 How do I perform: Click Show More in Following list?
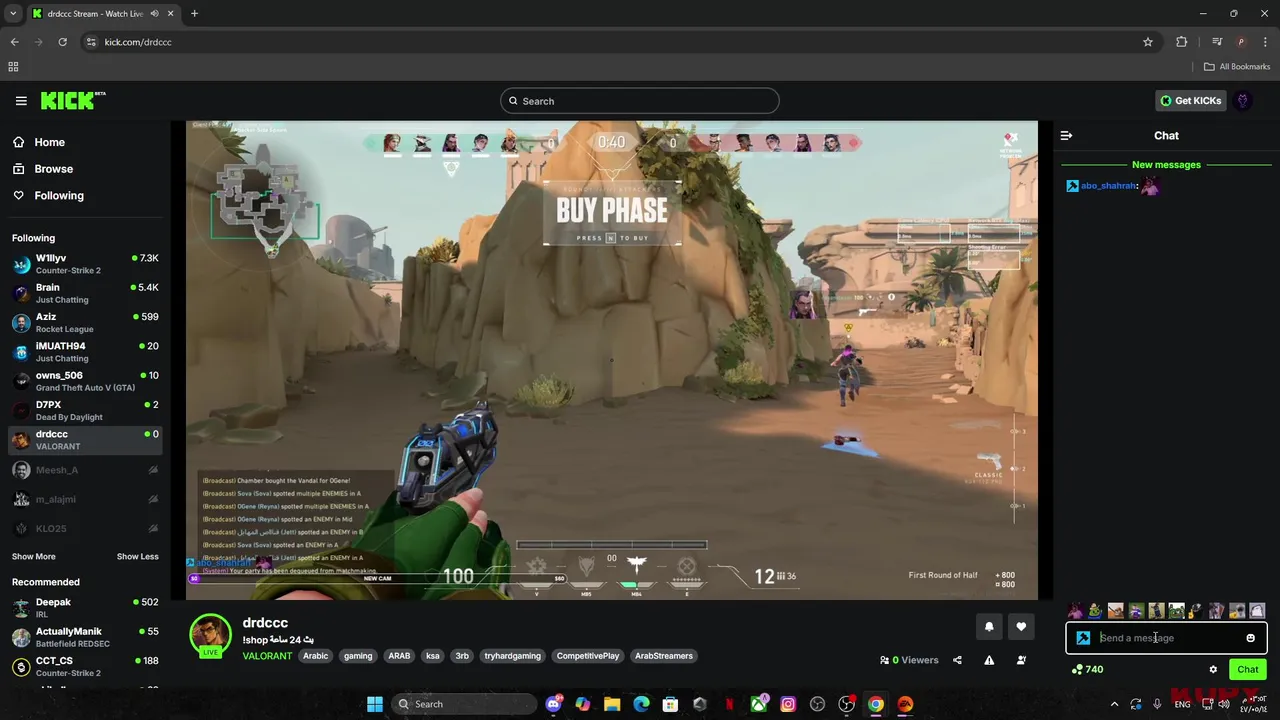pos(34,557)
